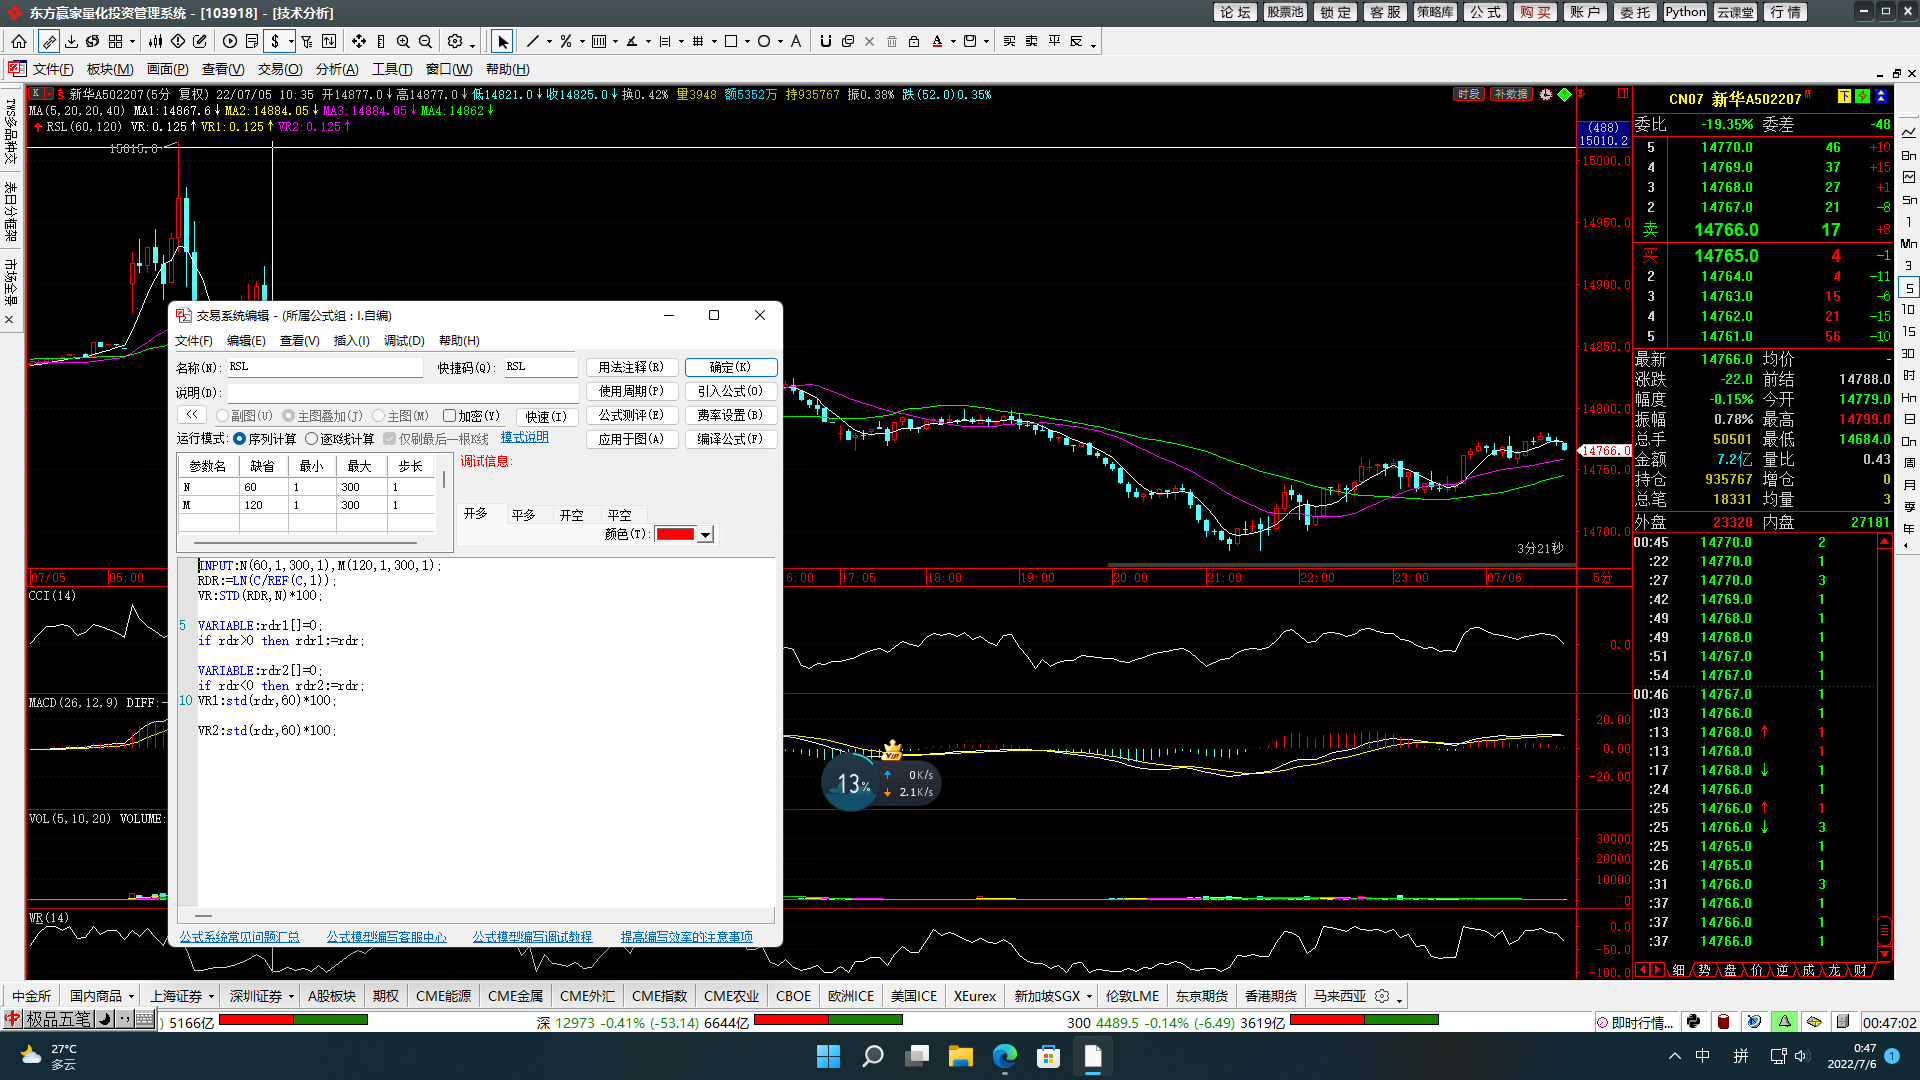Viewport: 1920px width, 1080px height.
Task: Open the four-grid layout icon
Action: [115, 41]
